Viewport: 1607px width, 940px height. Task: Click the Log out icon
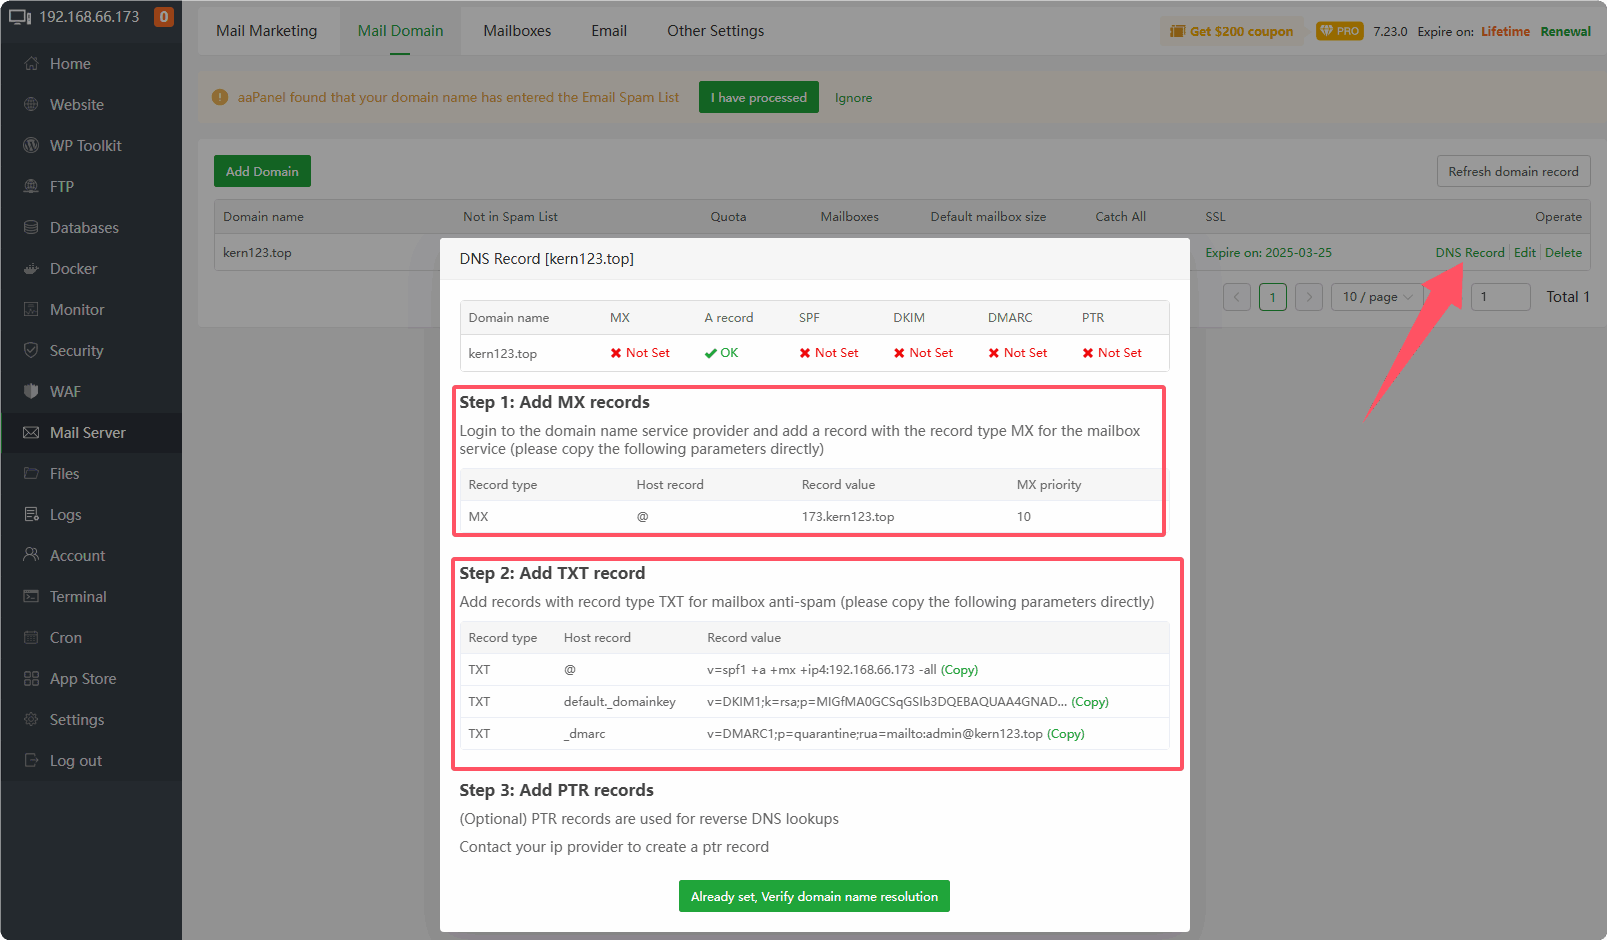31,760
